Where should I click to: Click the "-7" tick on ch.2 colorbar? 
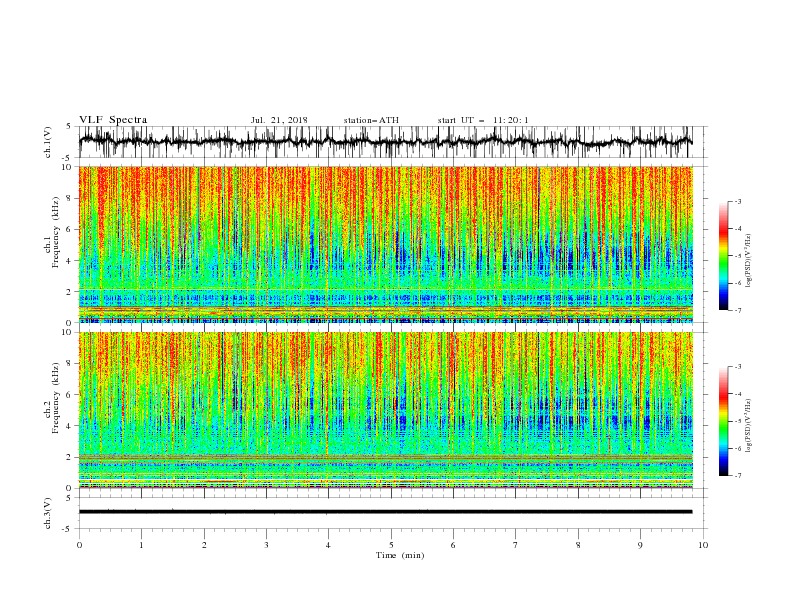737,476
